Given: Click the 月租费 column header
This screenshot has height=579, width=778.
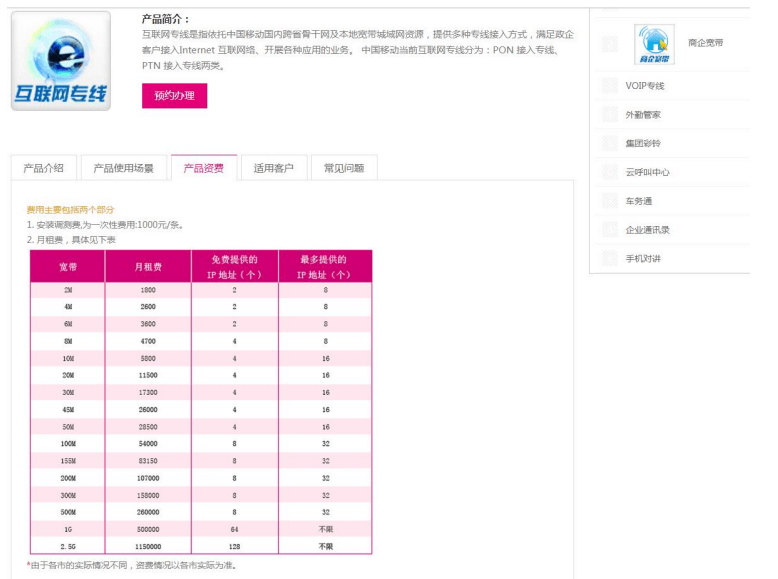Looking at the screenshot, I should click(x=148, y=267).
